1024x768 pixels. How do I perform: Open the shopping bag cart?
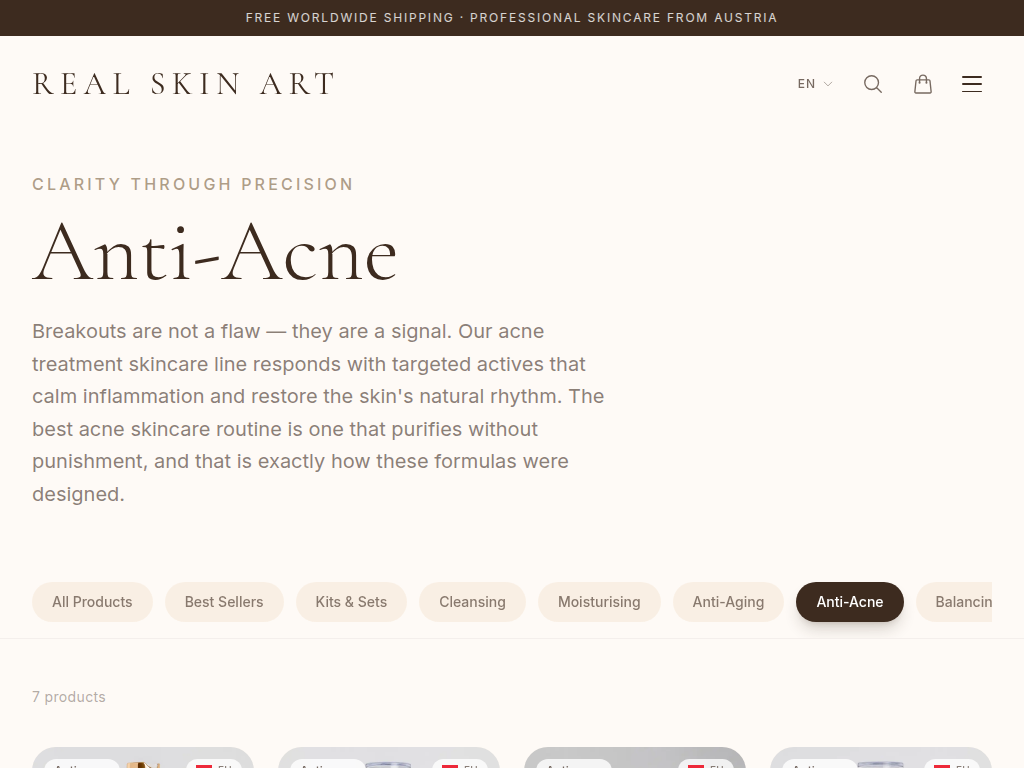pos(923,84)
